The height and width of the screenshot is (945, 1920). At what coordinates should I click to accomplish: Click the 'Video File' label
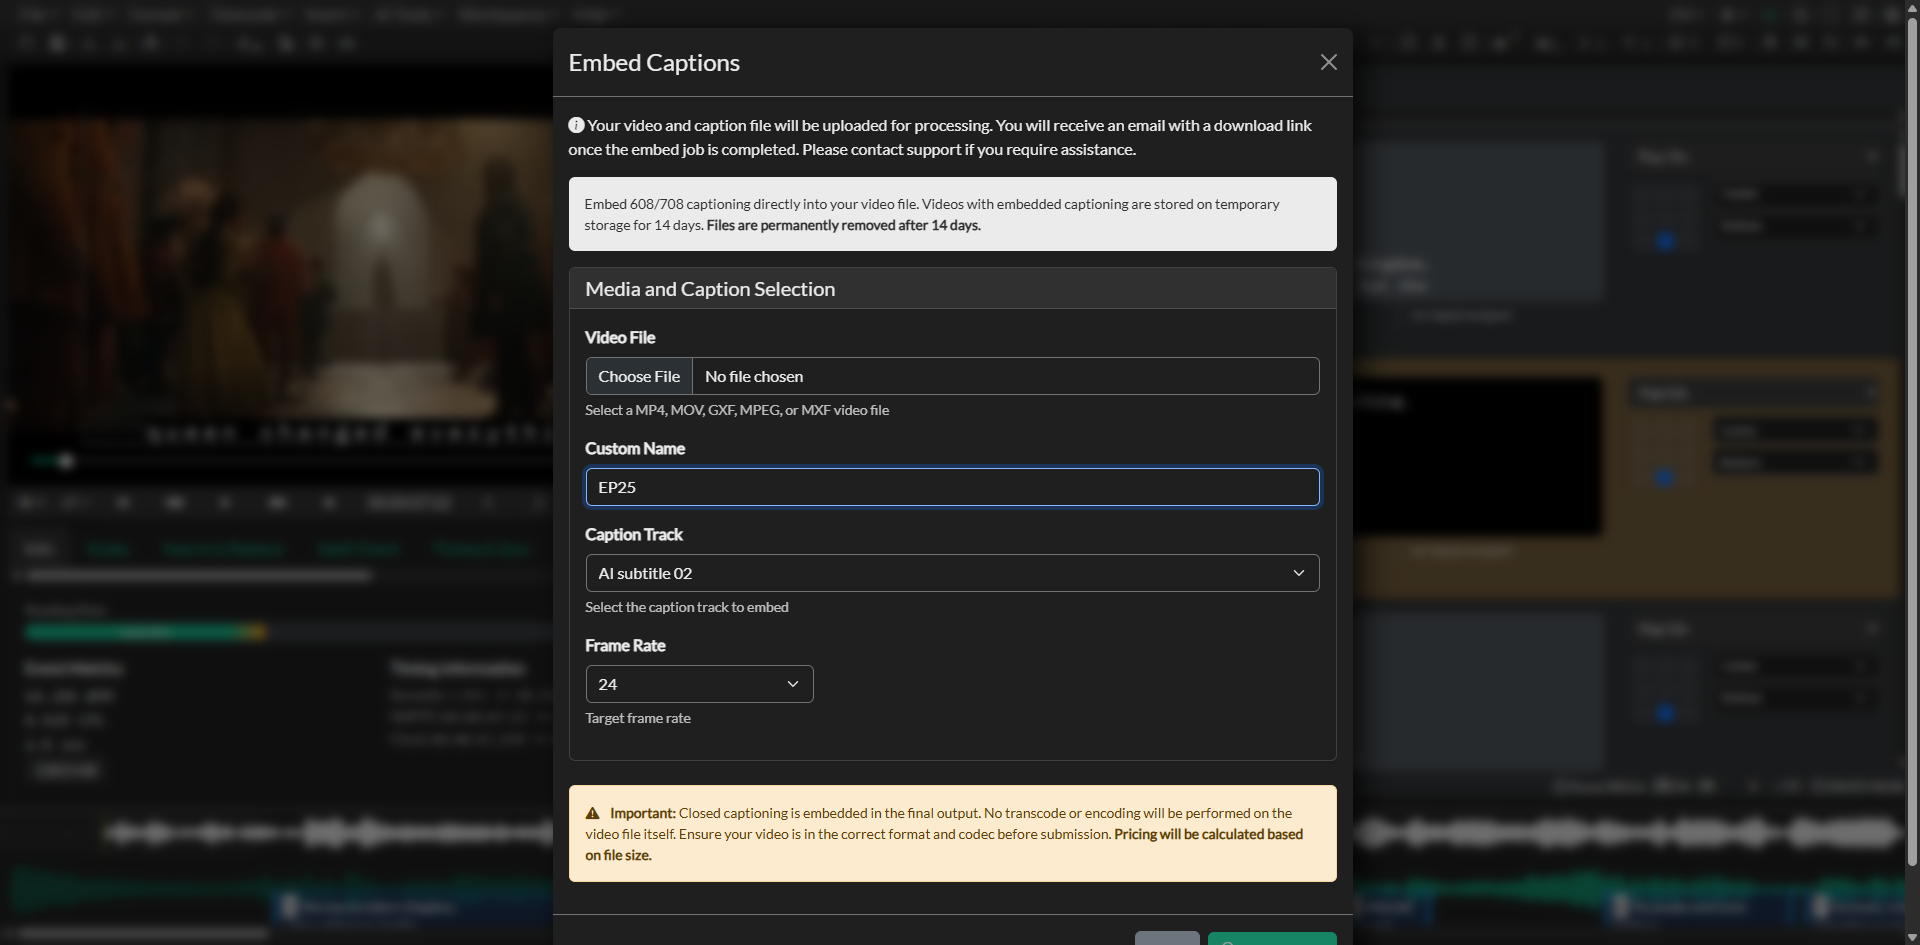coord(620,338)
